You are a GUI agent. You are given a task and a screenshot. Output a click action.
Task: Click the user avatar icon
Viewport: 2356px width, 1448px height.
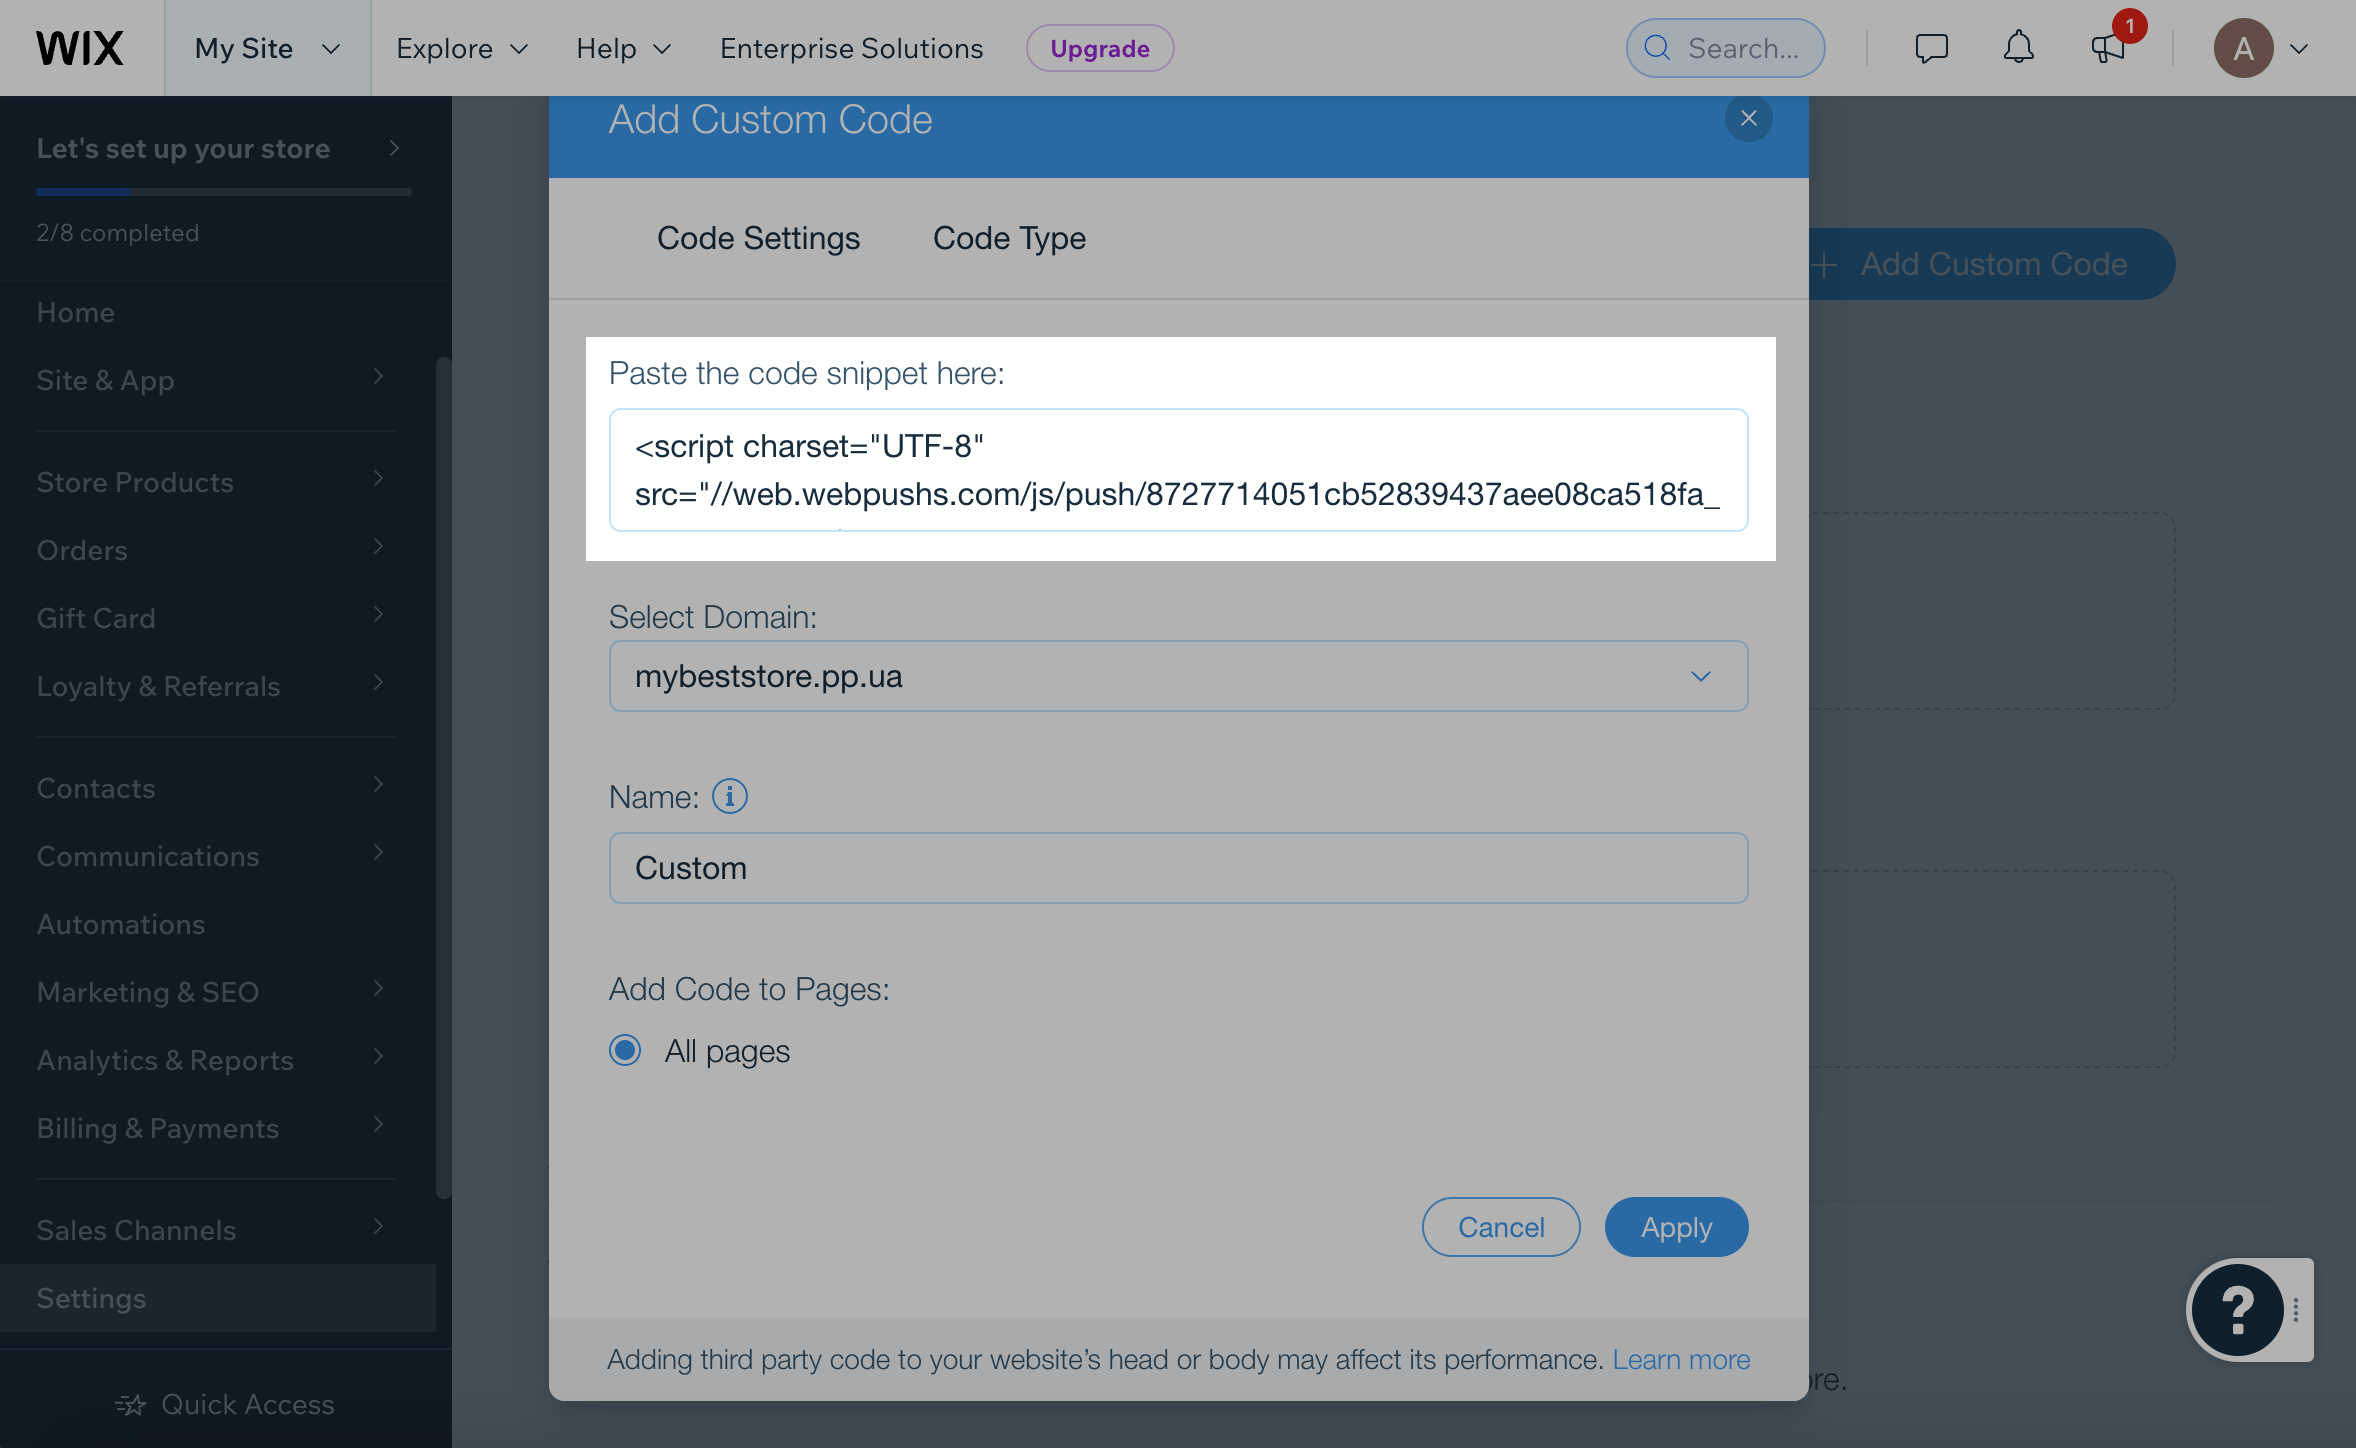tap(2243, 48)
